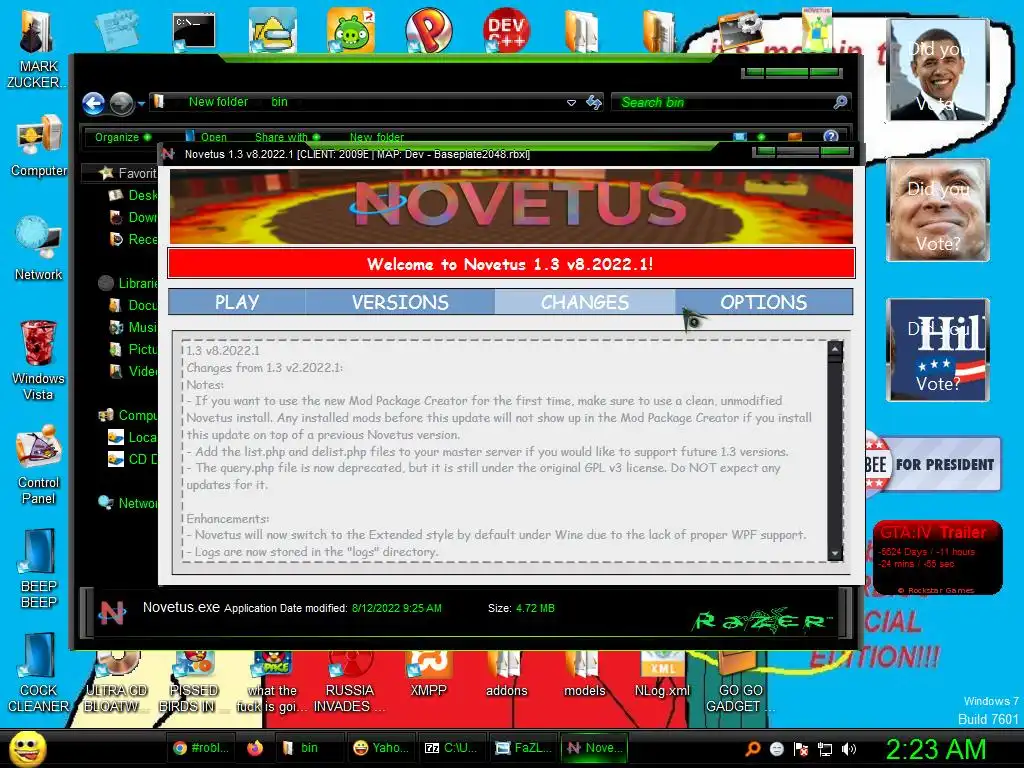The image size is (1024, 768).
Task: Click the GTA:IV Trailer countdown gadget
Action: [x=937, y=557]
